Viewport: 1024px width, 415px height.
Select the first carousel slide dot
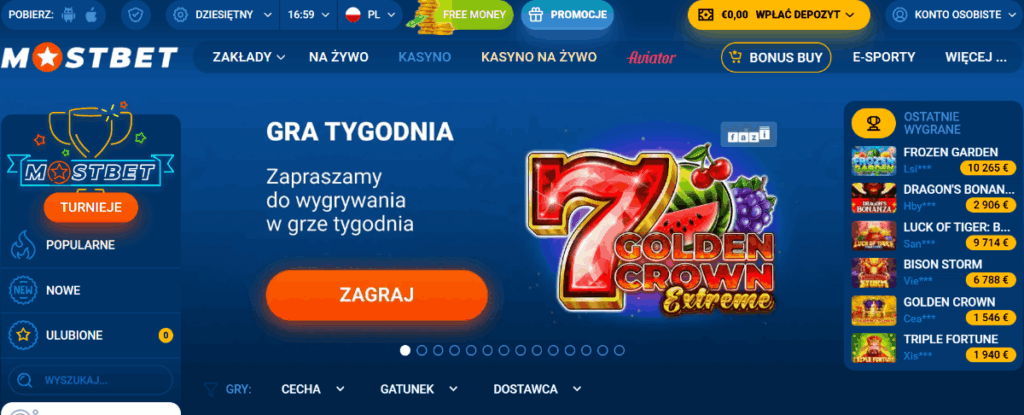point(405,350)
